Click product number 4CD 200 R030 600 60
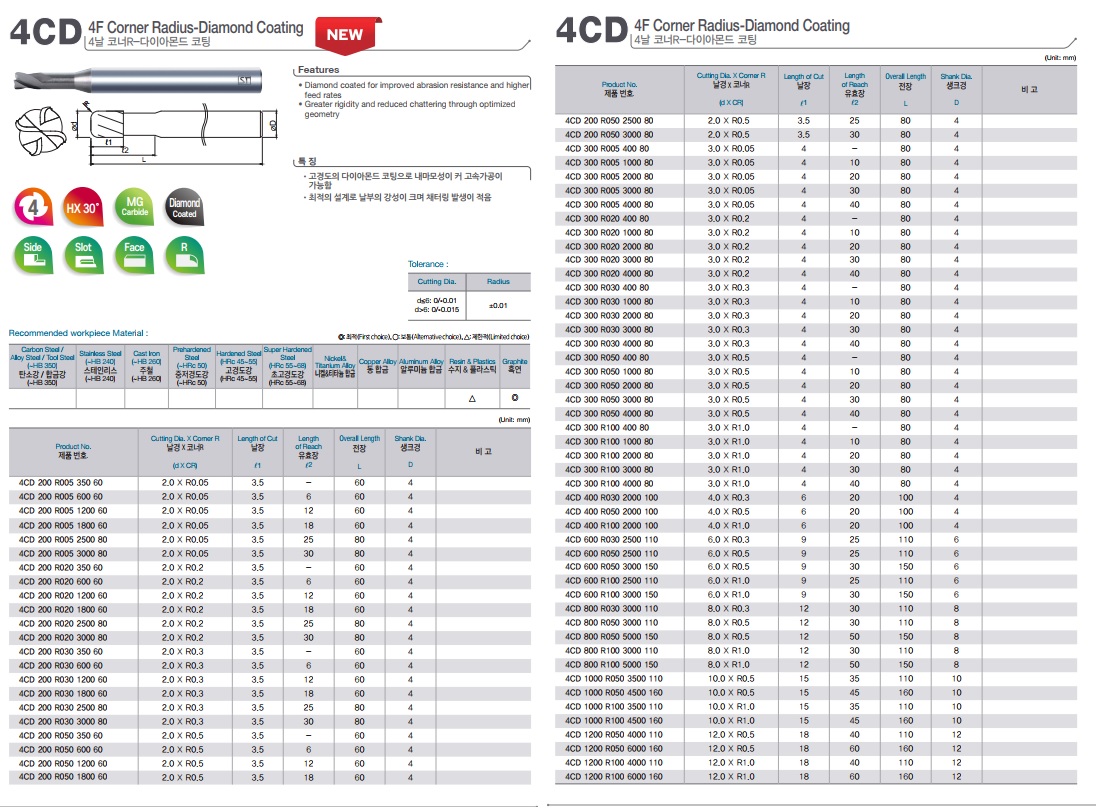 [x=60, y=665]
